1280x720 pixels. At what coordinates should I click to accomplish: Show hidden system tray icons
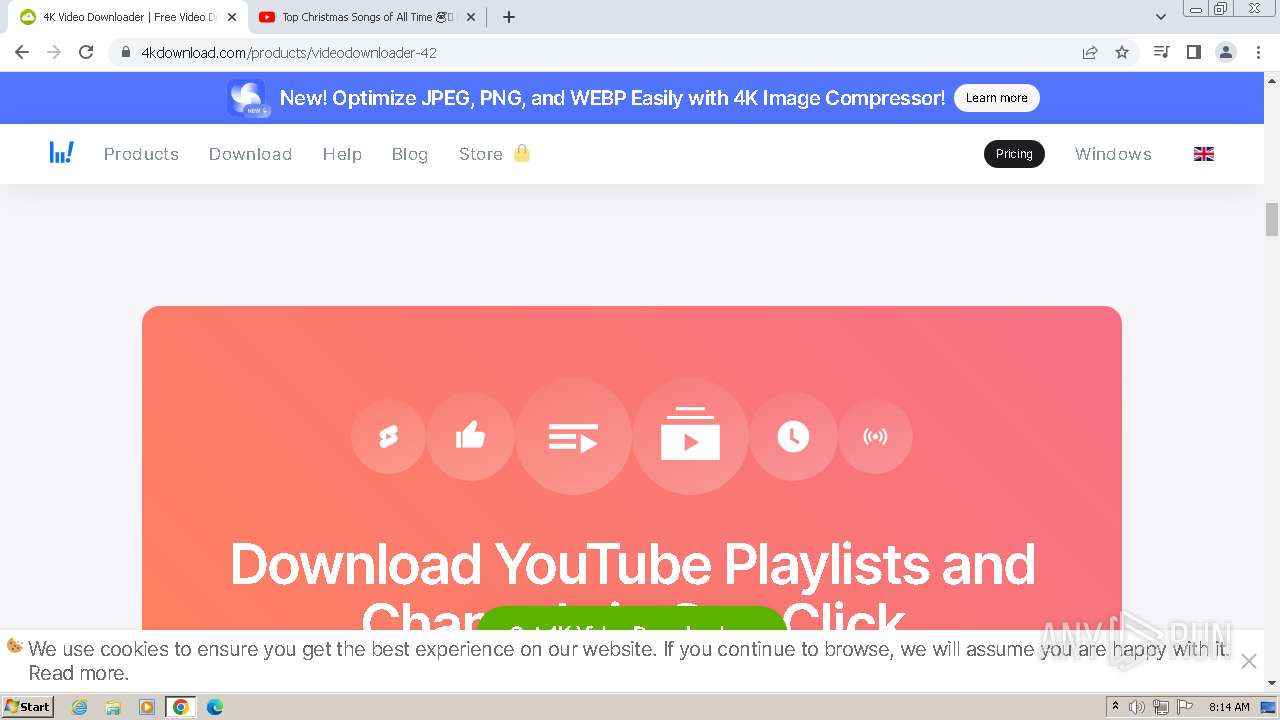[1115, 707]
